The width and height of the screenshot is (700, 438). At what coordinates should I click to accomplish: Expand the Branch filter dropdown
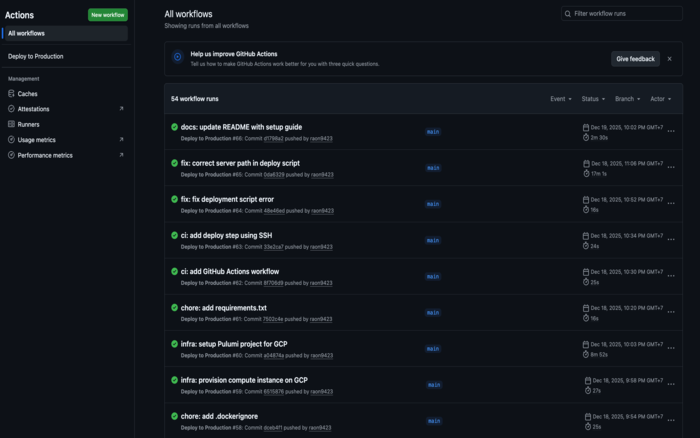pos(627,99)
